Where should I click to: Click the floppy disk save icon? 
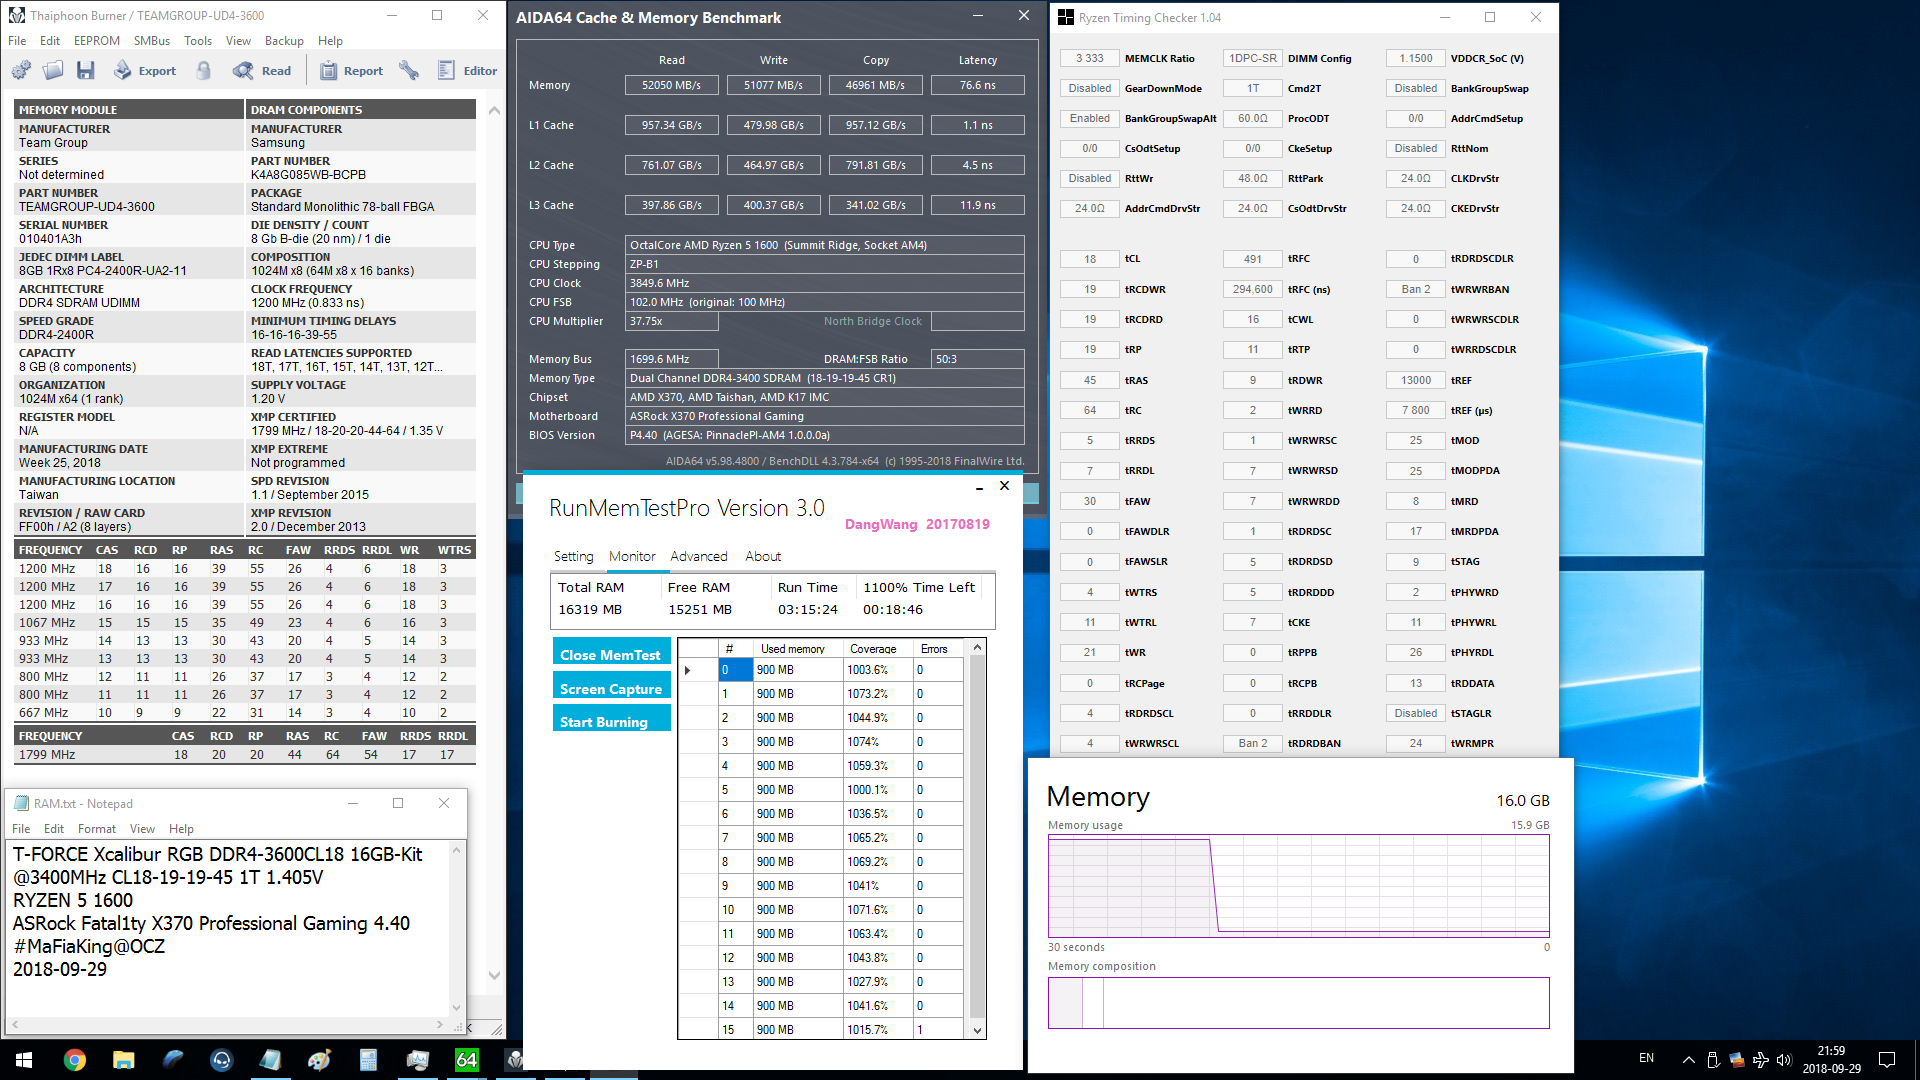coord(86,70)
